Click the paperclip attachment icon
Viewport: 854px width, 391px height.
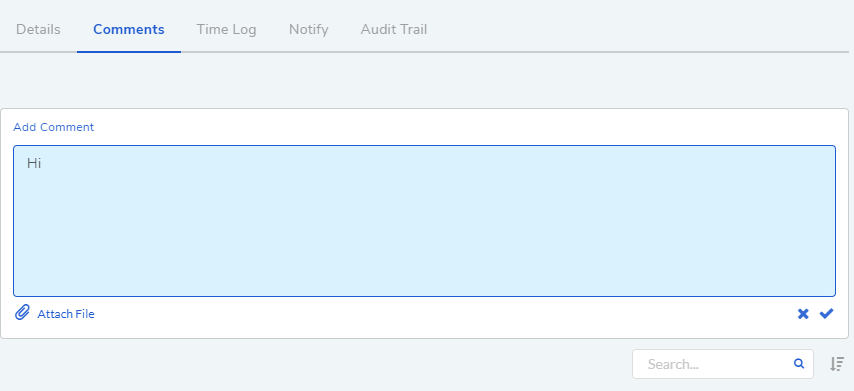pyautogui.click(x=22, y=313)
